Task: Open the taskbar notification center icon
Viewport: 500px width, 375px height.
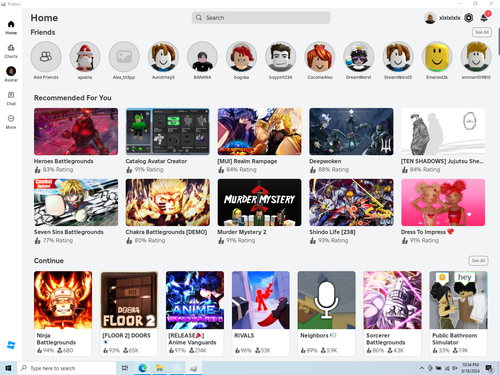Action: tap(489, 368)
